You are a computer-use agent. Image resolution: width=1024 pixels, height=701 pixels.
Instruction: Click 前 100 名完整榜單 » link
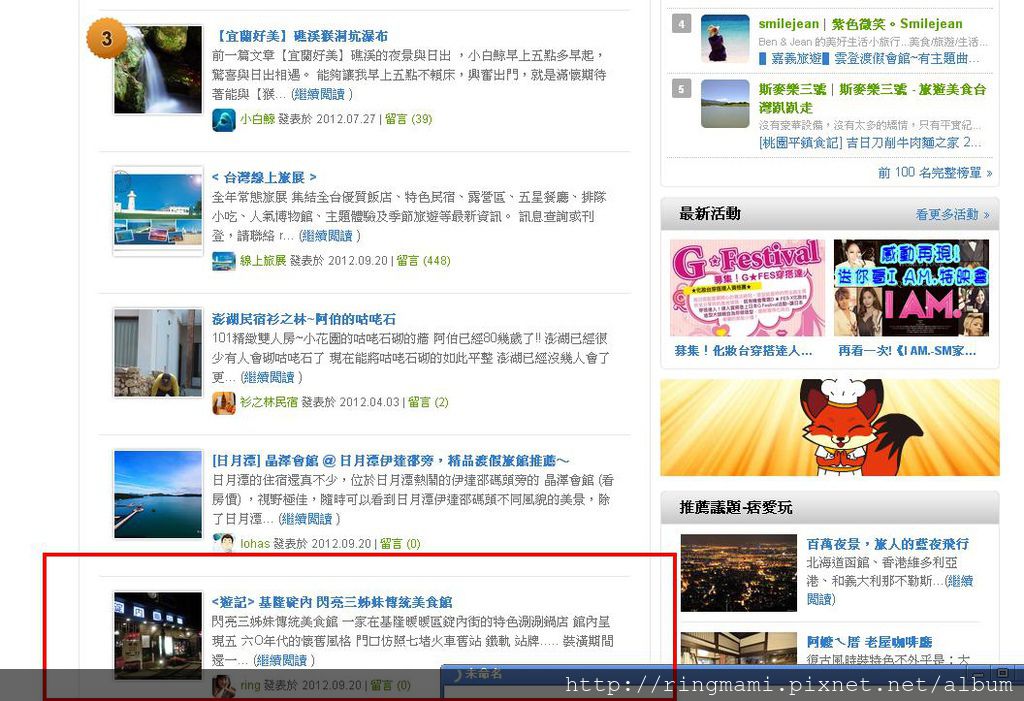coord(935,173)
